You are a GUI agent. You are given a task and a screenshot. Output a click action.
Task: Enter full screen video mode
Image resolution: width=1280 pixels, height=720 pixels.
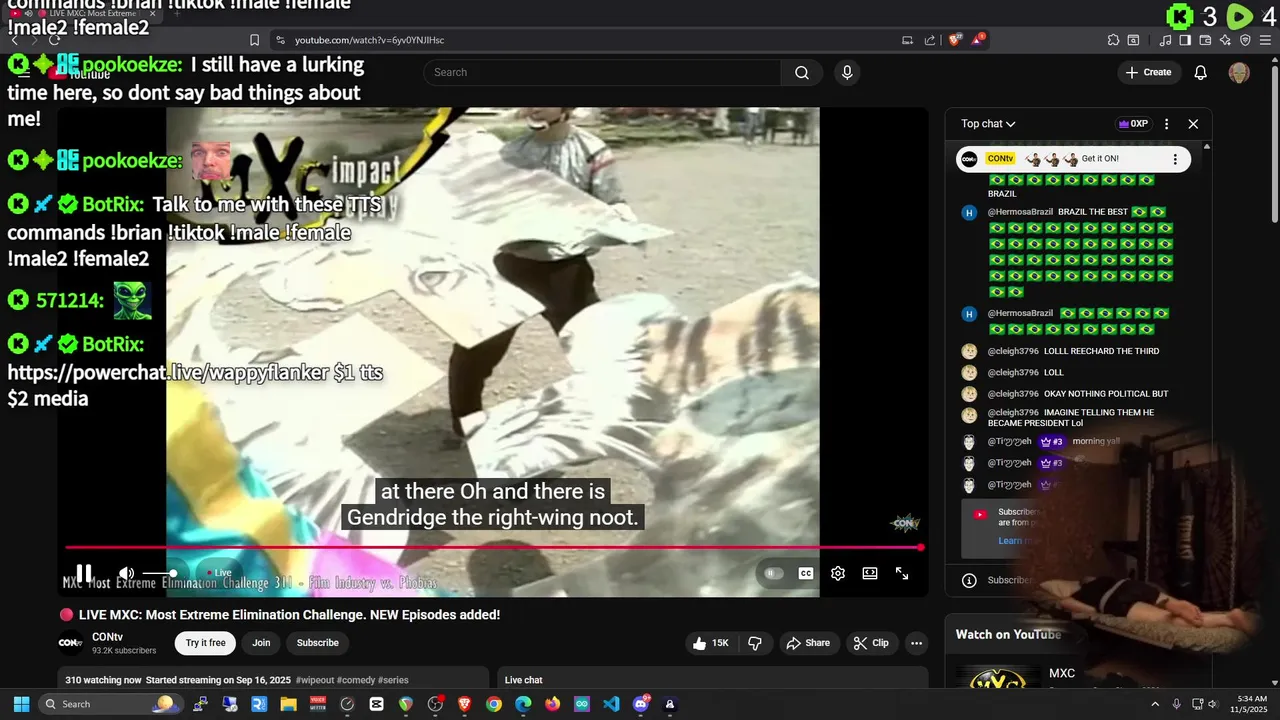pyautogui.click(x=902, y=573)
